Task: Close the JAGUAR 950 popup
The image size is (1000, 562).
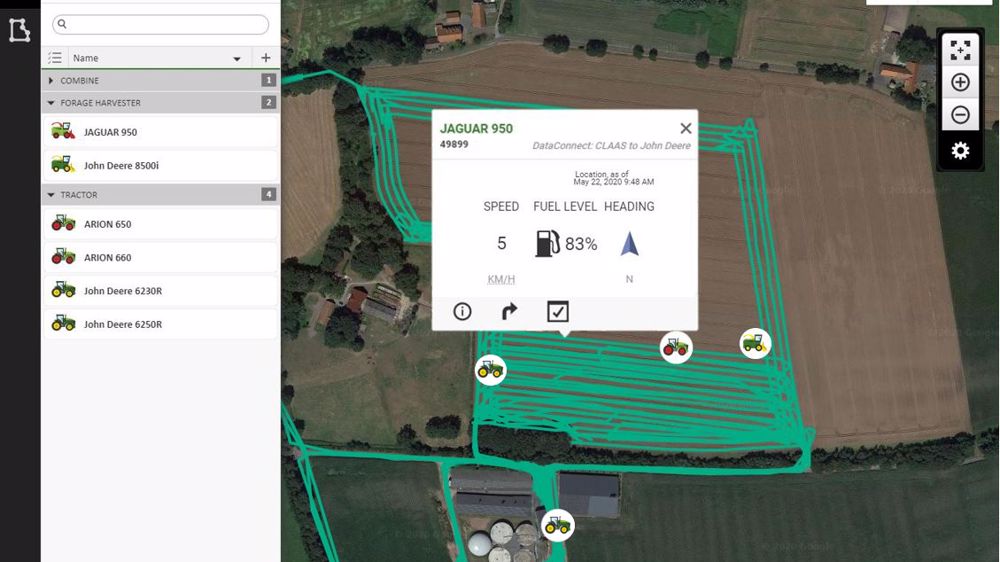Action: 686,128
